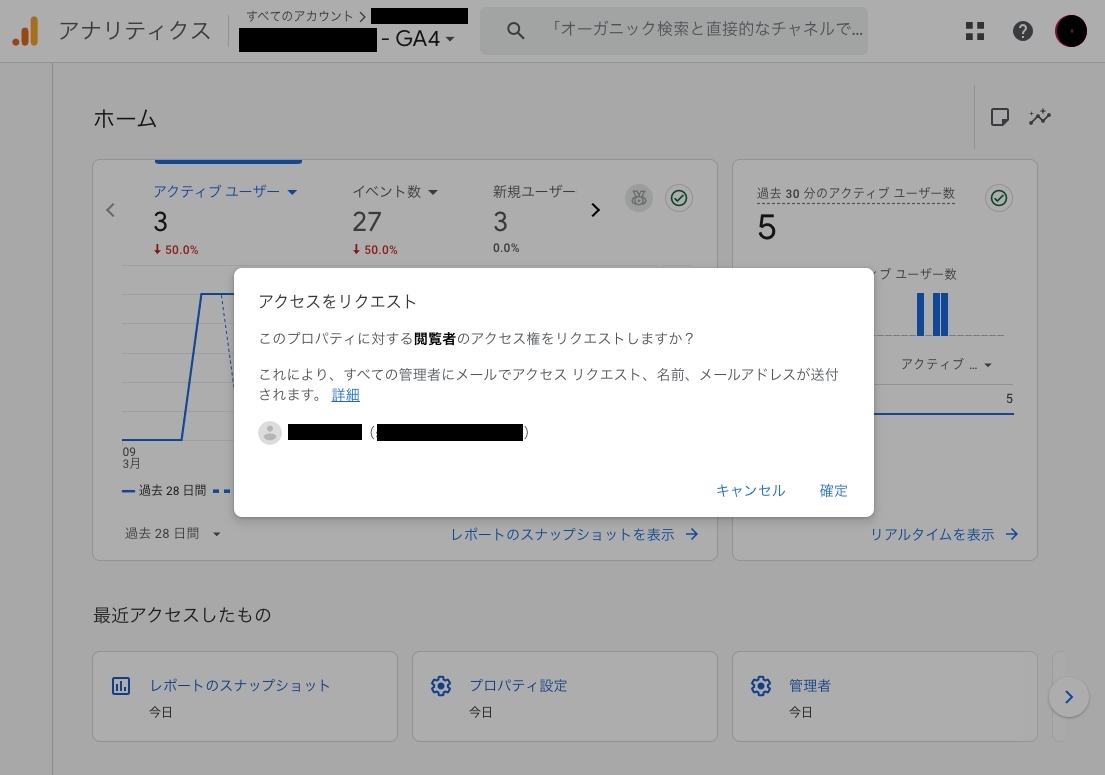1105x775 pixels.
Task: Open the help question mark icon
Action: coord(1022,31)
